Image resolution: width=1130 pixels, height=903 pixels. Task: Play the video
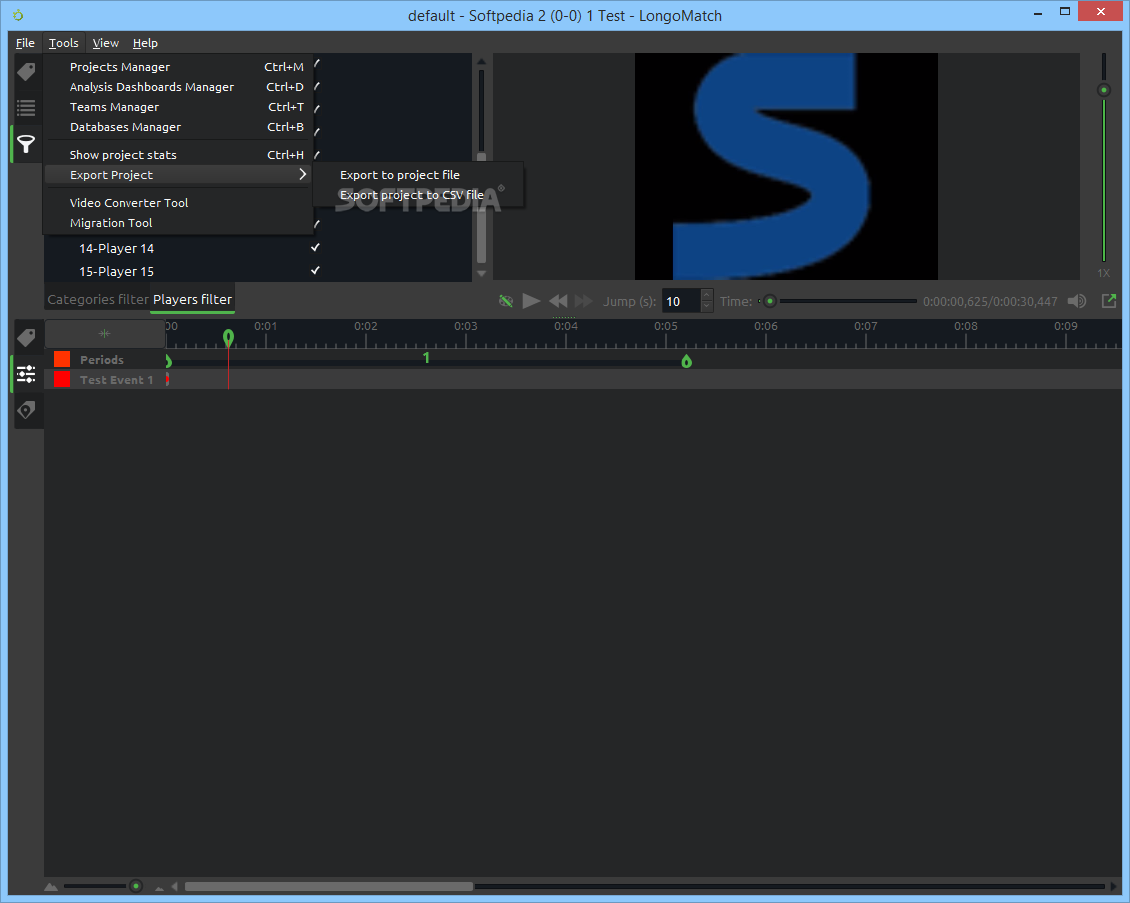[x=531, y=301]
